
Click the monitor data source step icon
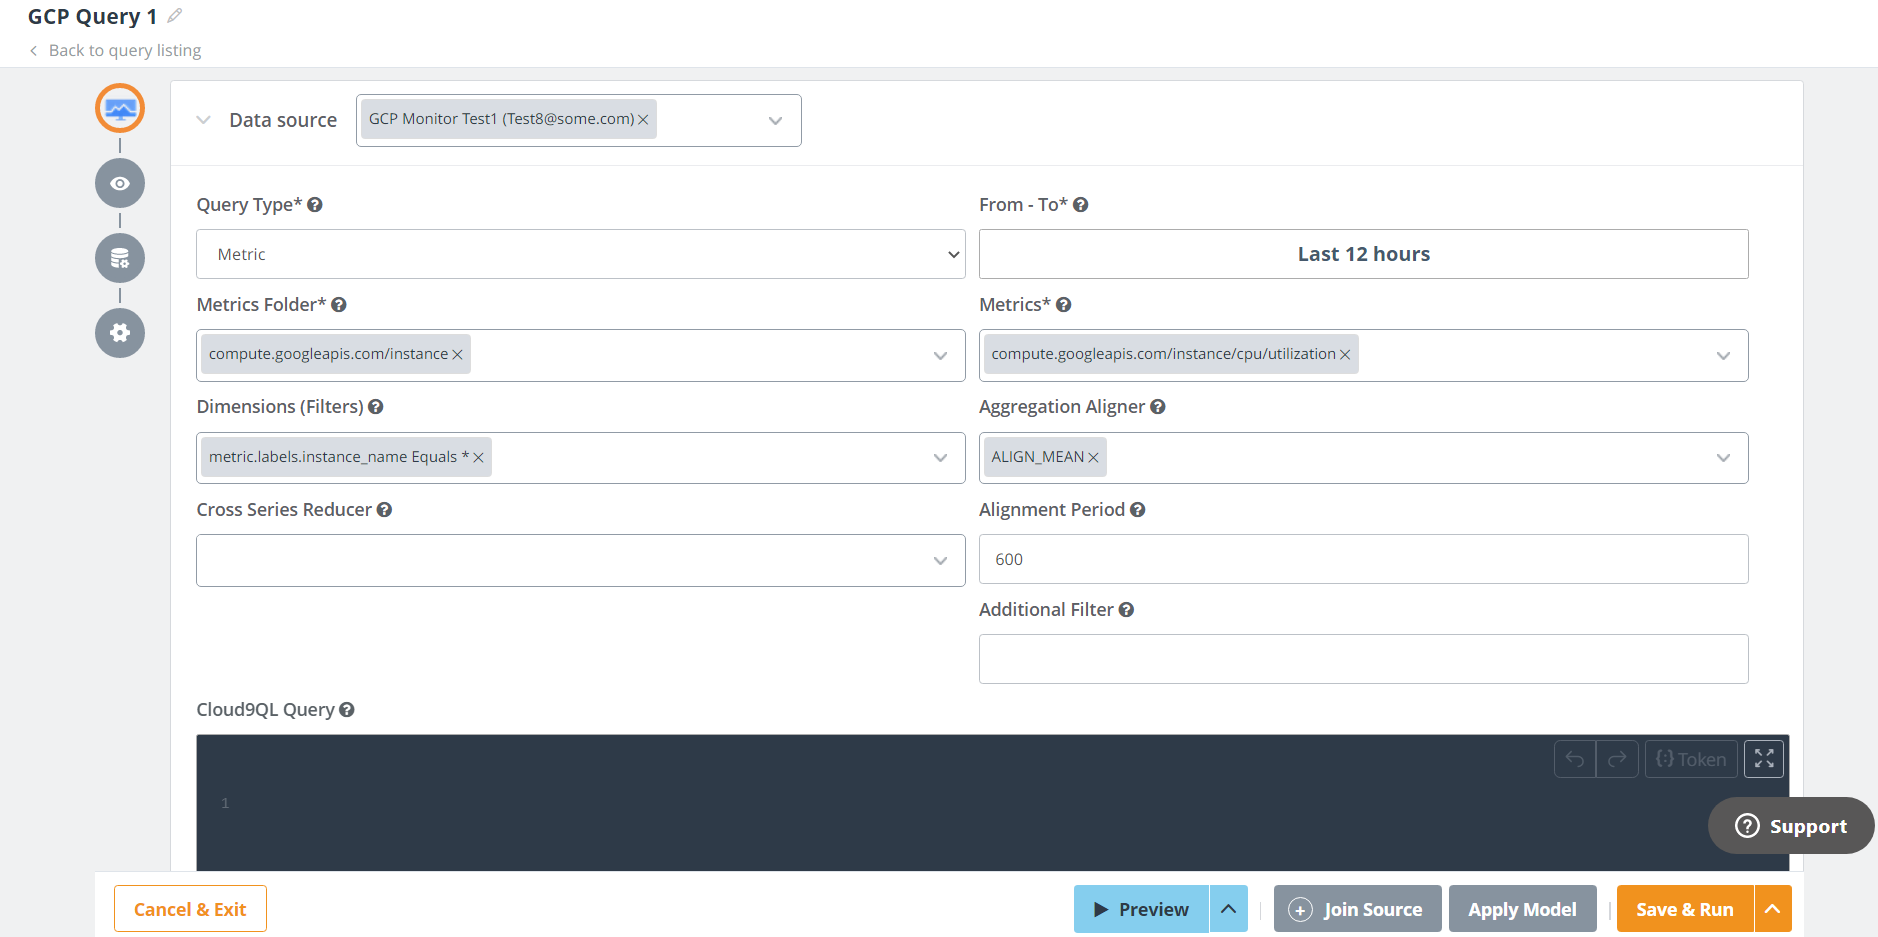(120, 109)
